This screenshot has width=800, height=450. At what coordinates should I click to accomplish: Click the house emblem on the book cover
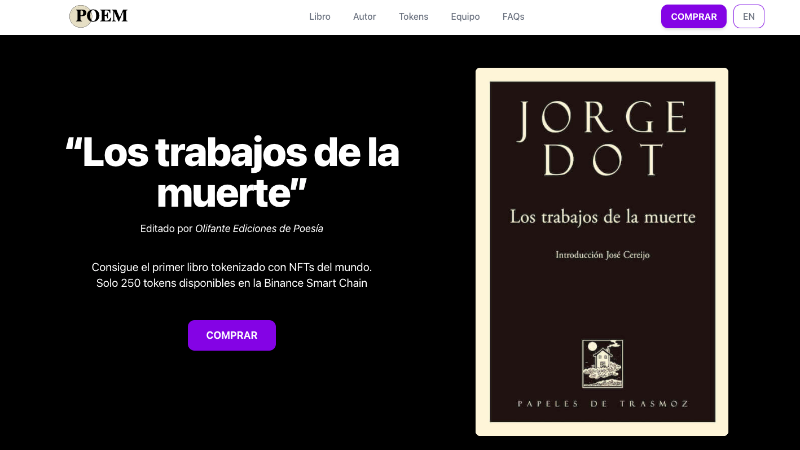[603, 364]
